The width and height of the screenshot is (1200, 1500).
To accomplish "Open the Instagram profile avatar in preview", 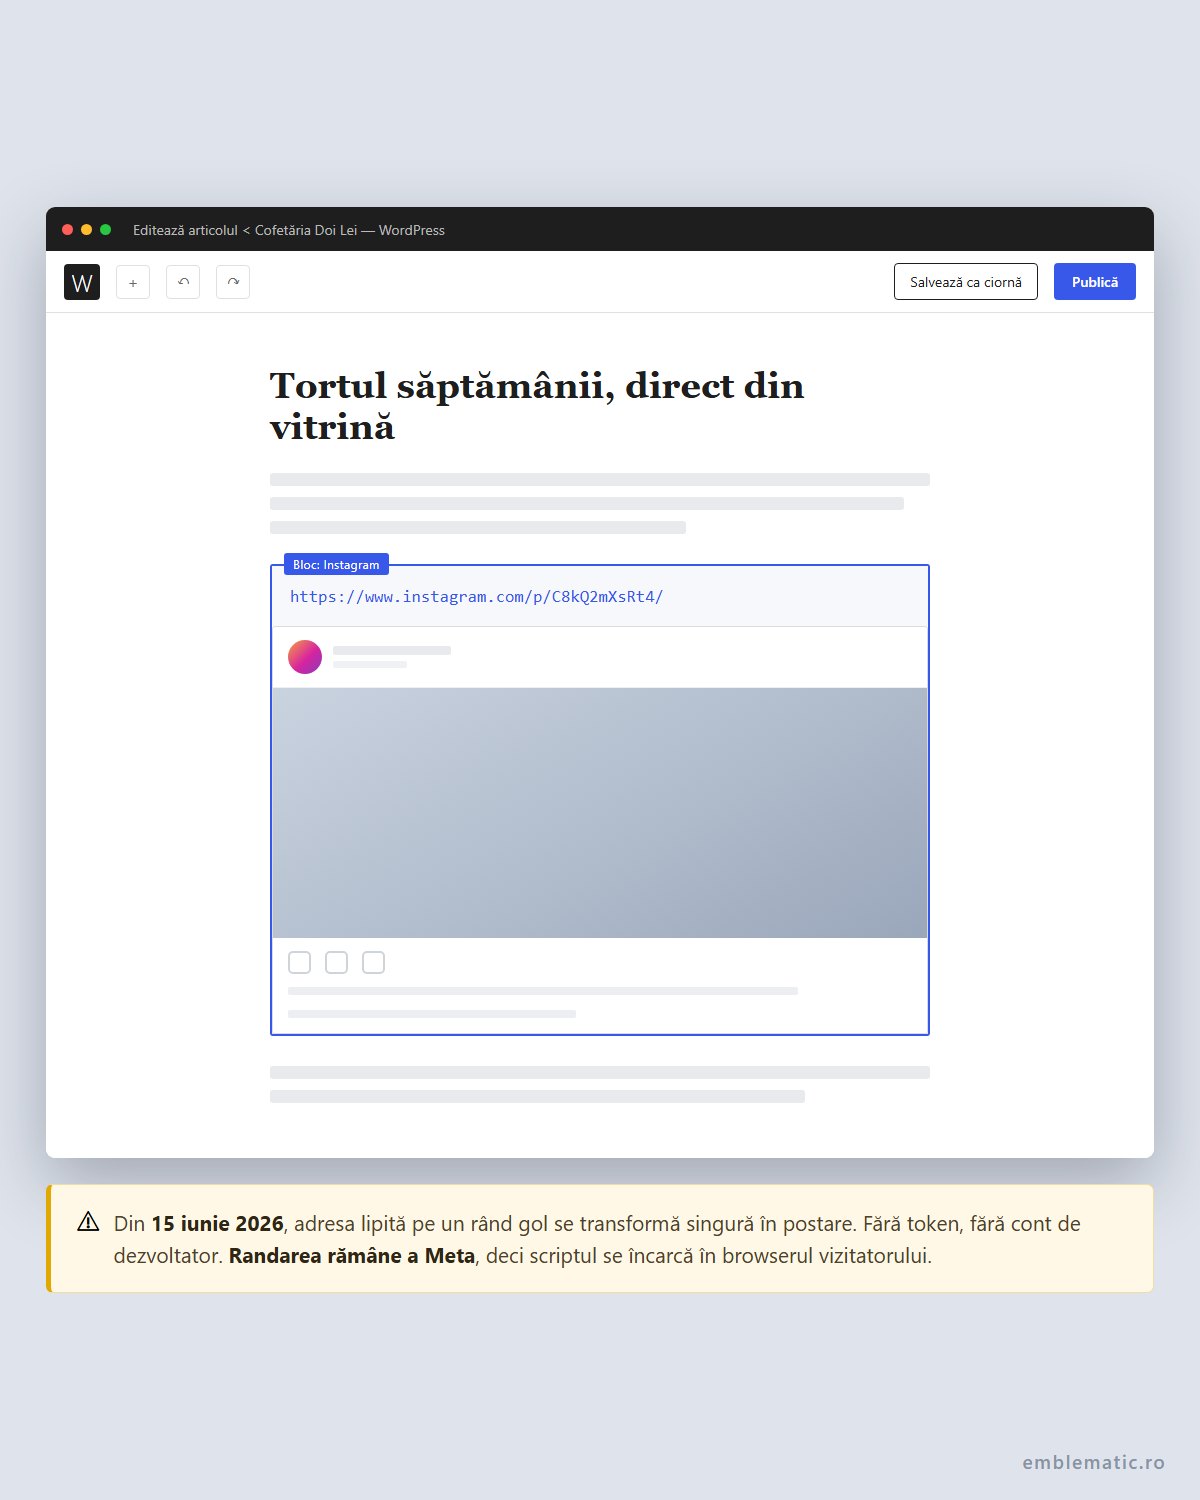I will click(x=305, y=657).
